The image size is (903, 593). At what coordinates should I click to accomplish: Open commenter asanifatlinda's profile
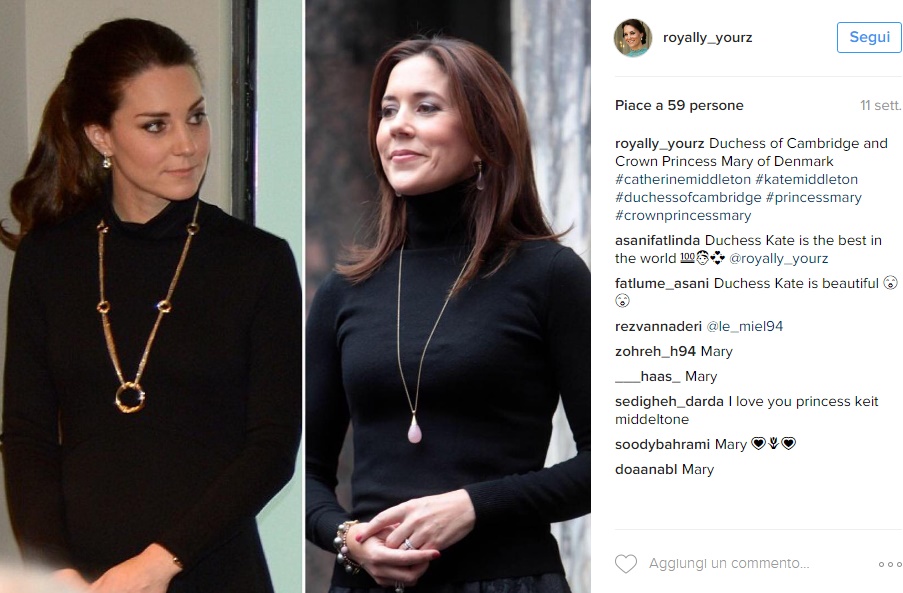(x=657, y=240)
